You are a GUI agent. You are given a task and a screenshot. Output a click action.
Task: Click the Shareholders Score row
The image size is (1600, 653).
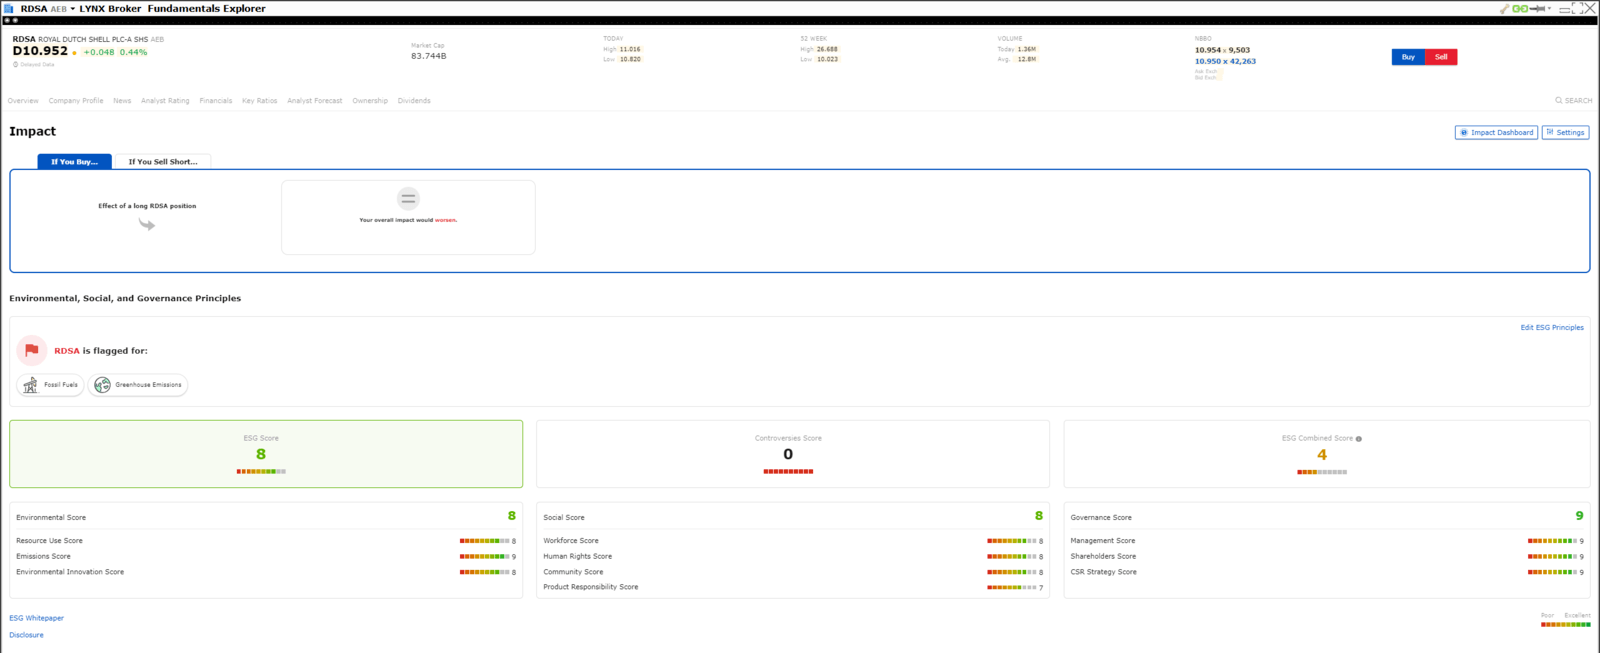[x=1327, y=556]
